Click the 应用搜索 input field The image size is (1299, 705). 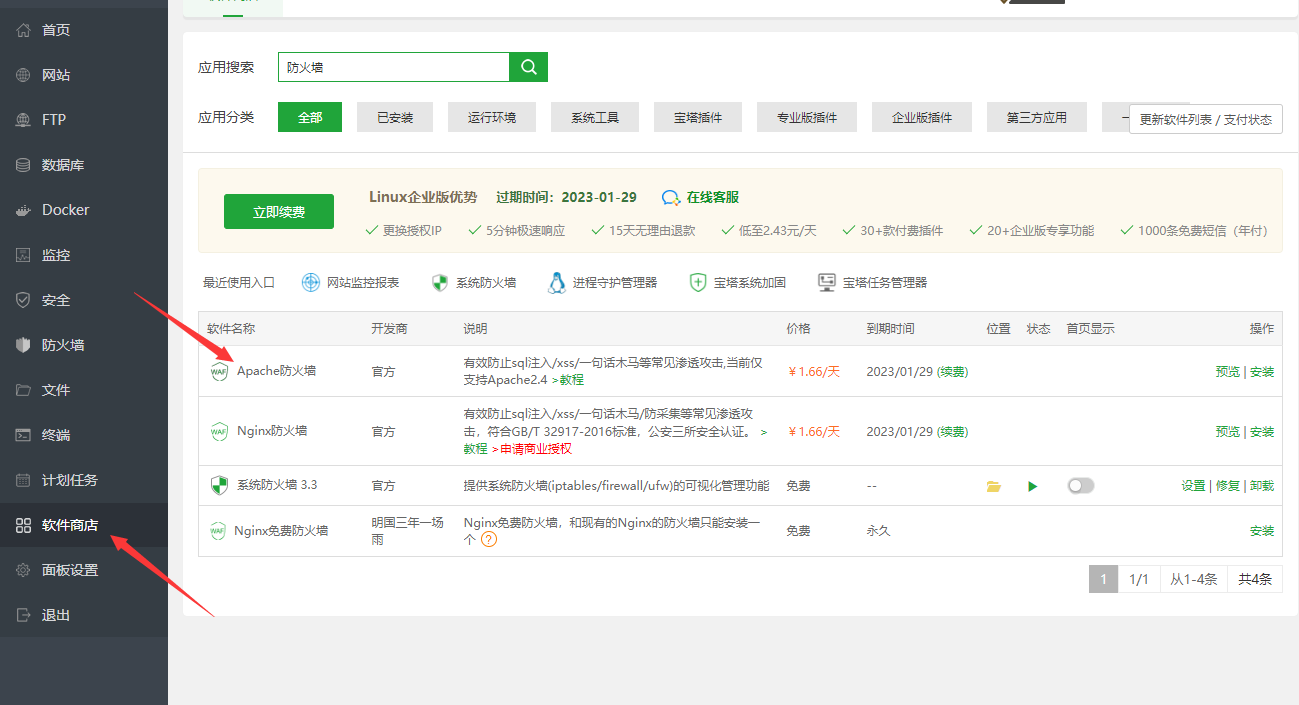[394, 67]
